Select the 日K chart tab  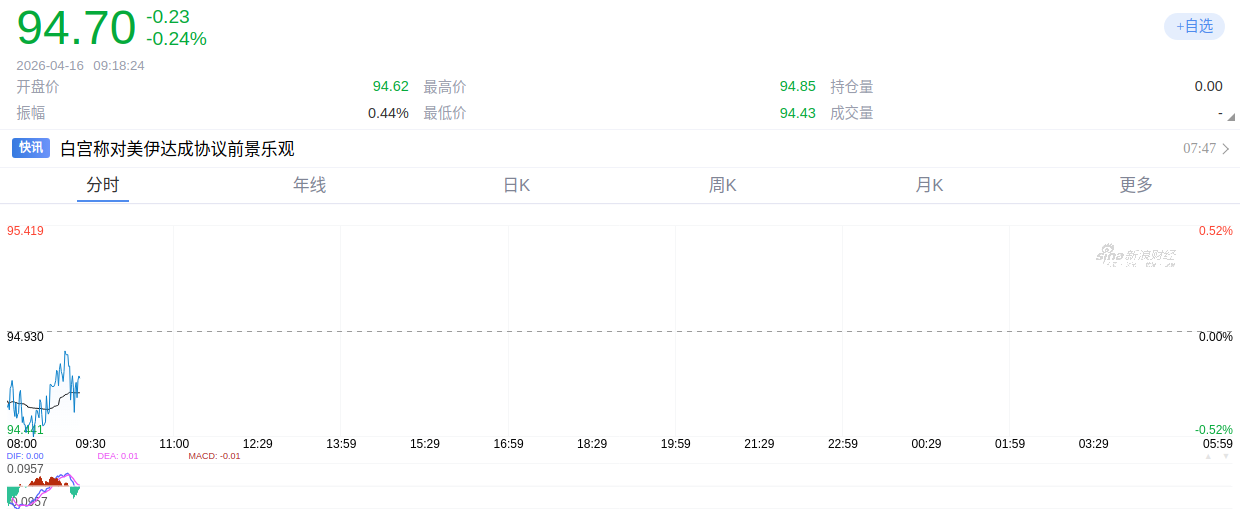tap(516, 185)
